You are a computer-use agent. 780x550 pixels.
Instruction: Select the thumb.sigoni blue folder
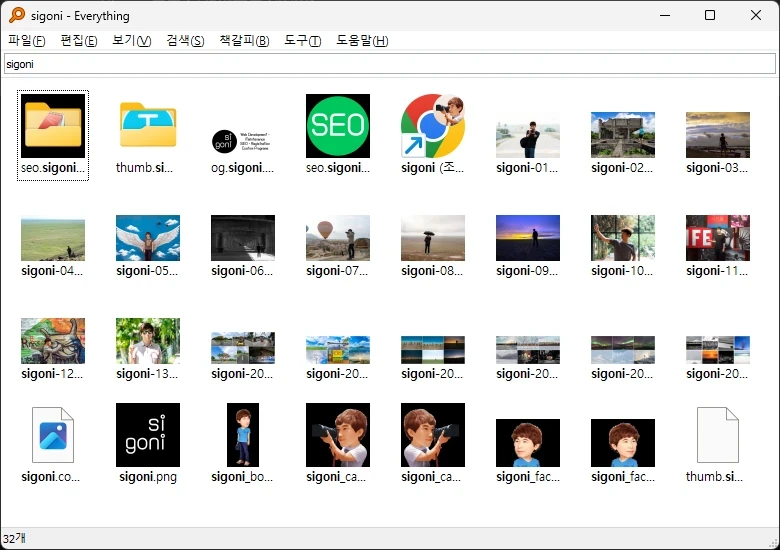[x=148, y=126]
